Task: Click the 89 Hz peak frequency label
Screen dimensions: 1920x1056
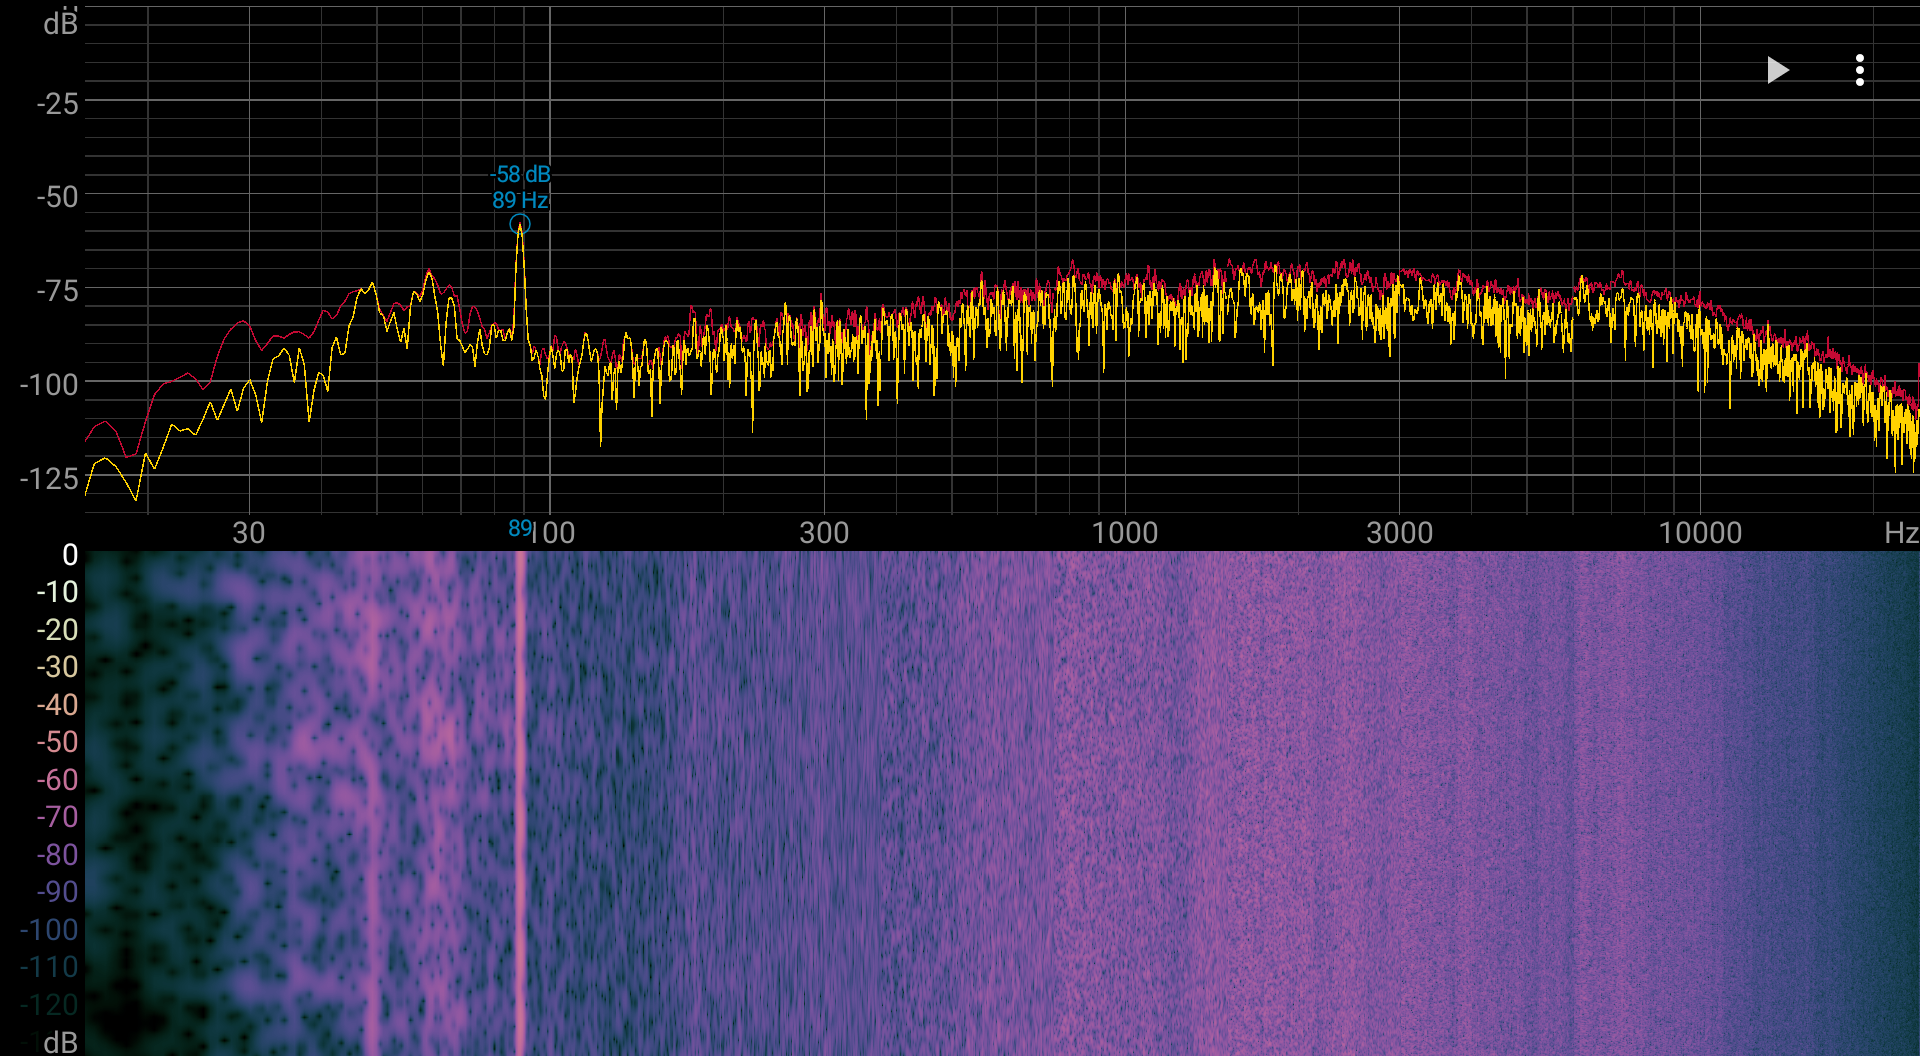Action: (520, 200)
